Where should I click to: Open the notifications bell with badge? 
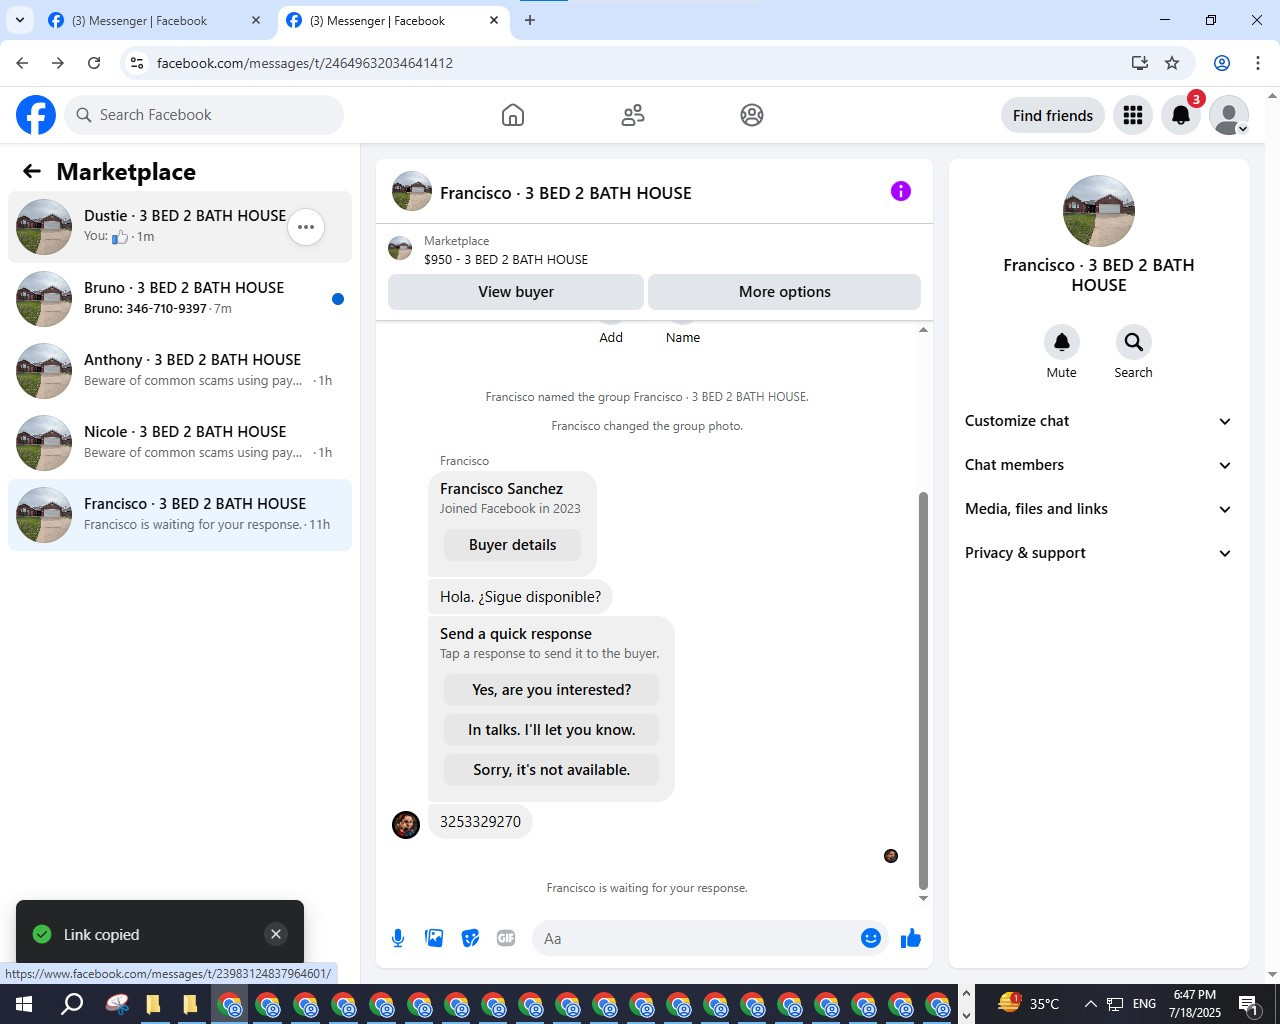[1181, 115]
